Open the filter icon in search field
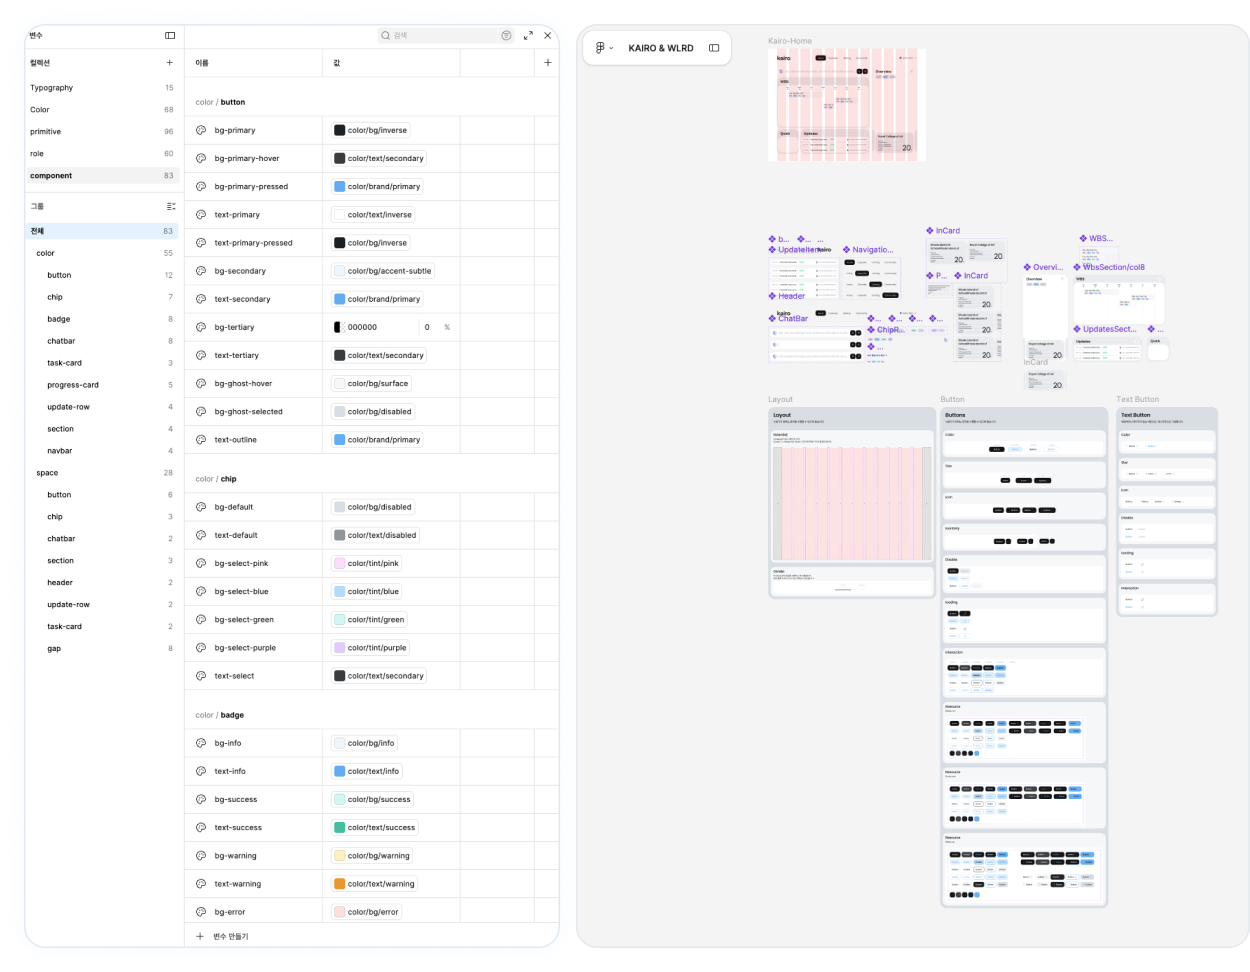1250x972 pixels. (506, 35)
